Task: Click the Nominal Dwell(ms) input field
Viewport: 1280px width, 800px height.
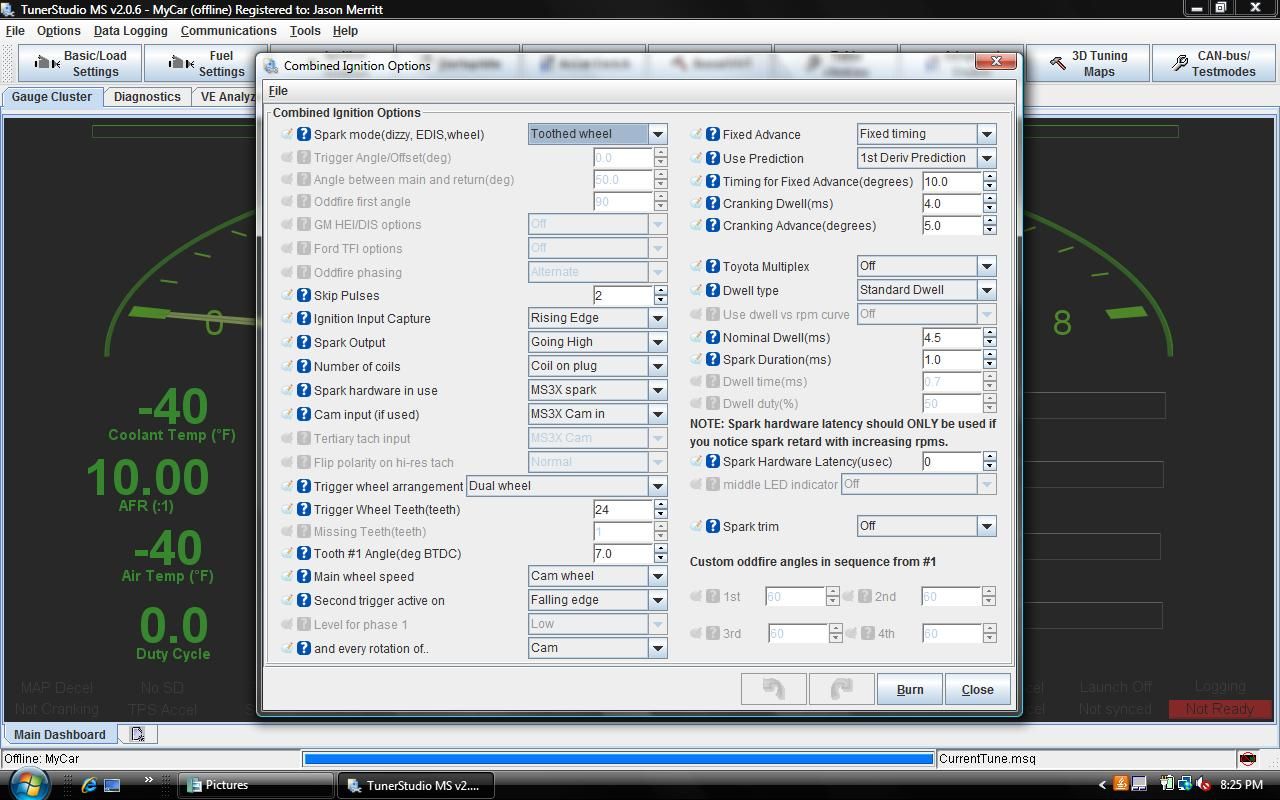Action: click(x=950, y=337)
